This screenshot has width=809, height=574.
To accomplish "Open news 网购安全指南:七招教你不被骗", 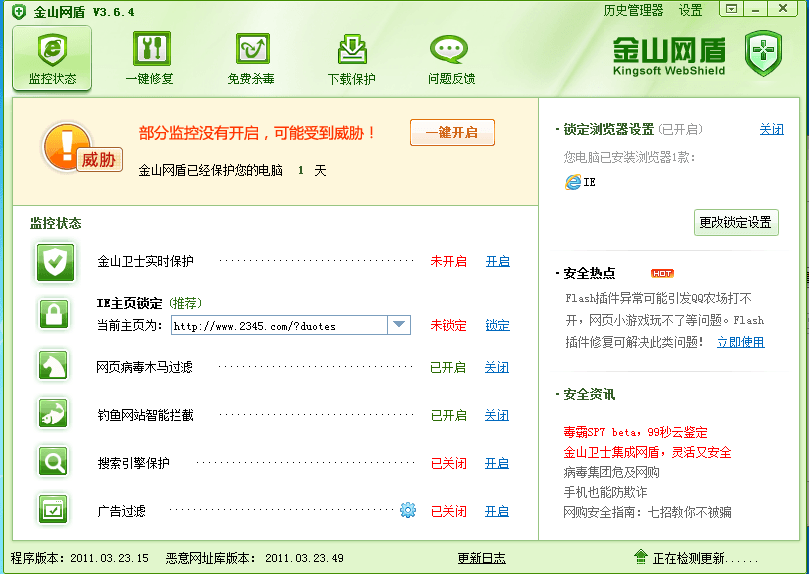I will coord(647,513).
